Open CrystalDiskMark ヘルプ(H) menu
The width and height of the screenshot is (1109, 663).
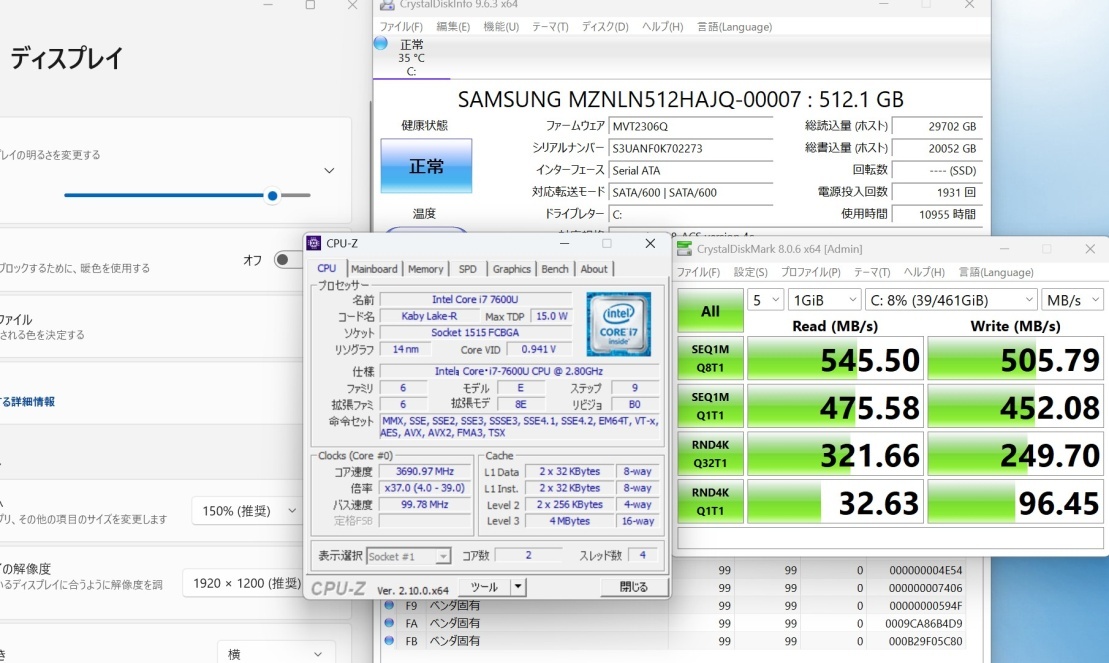click(x=924, y=272)
